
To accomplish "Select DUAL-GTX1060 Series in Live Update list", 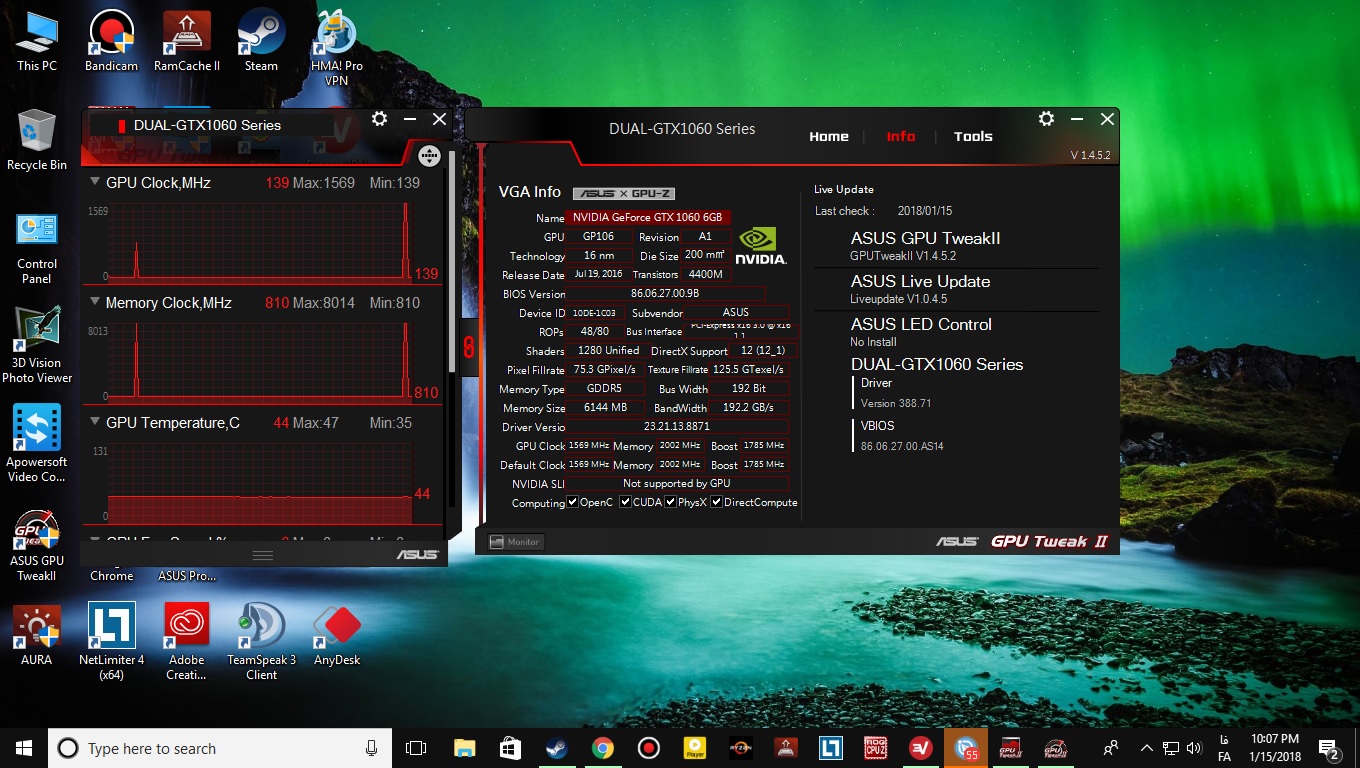I will (x=937, y=364).
